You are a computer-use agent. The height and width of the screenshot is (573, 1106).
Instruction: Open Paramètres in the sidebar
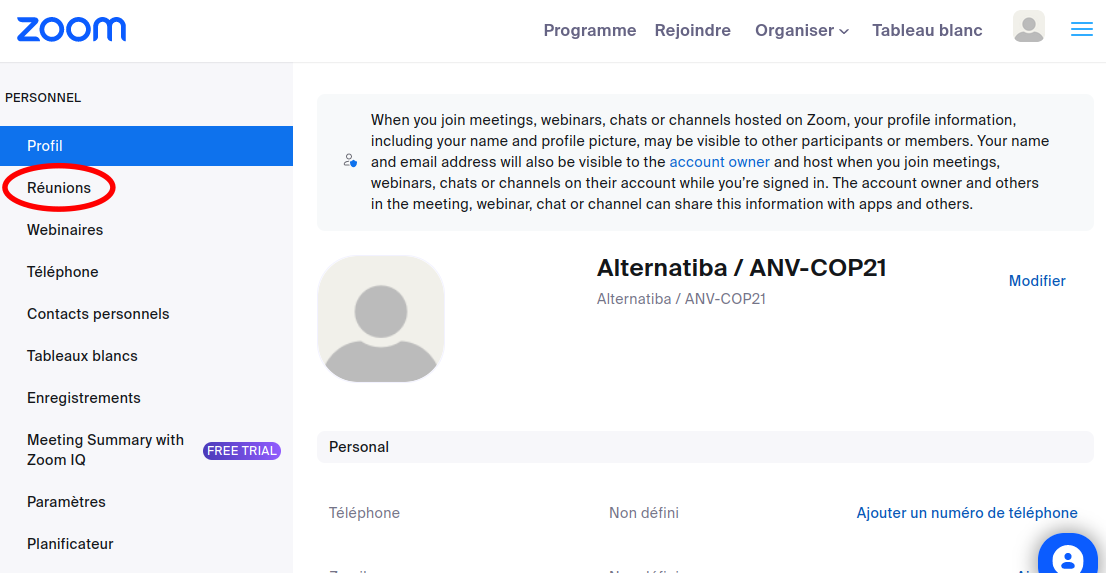point(66,502)
